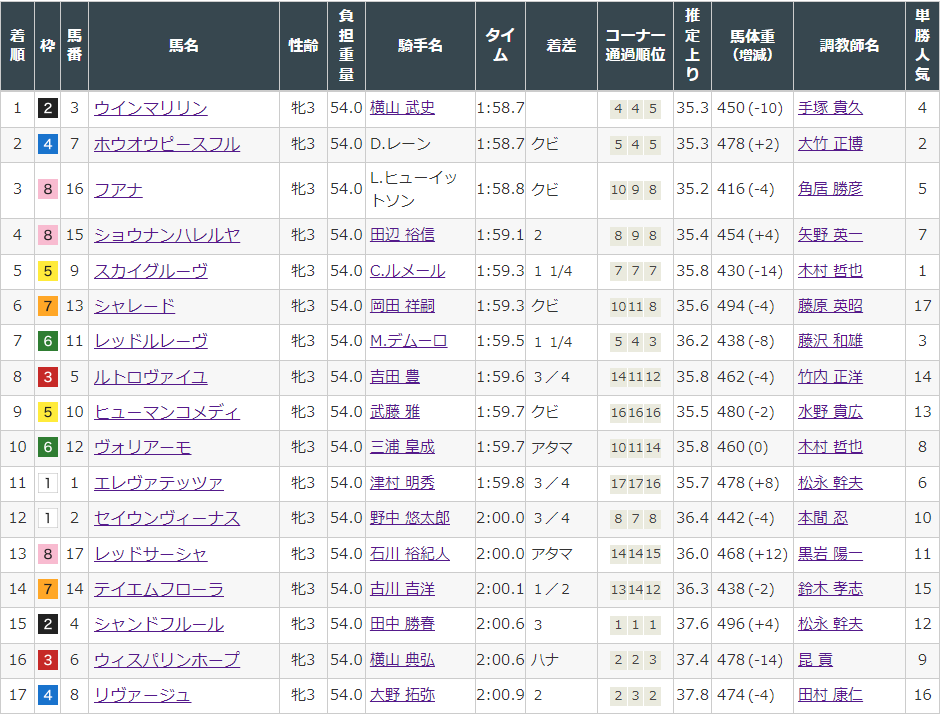Screen dimensions: 941x717
Task: Open horse page for スカイグルーヴ
Action: pos(151,271)
